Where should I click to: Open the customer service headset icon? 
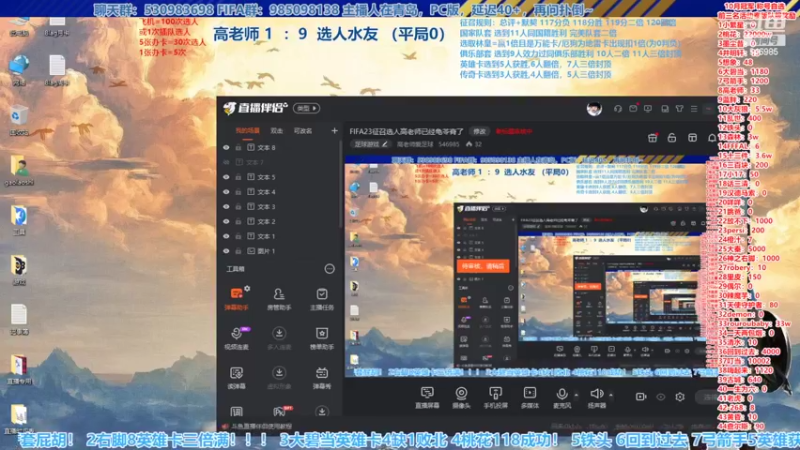618,109
